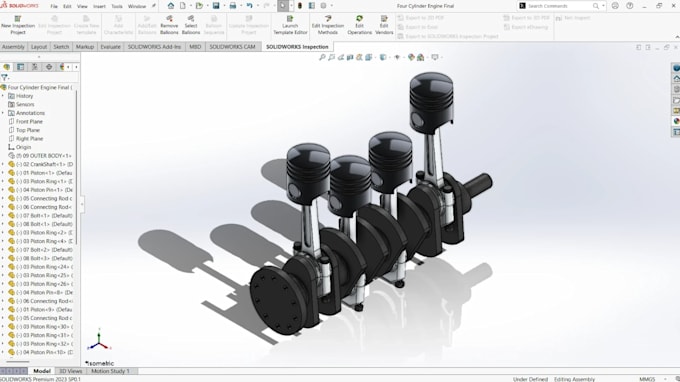Click Apply Scene icon in view toolbar

click(x=421, y=57)
